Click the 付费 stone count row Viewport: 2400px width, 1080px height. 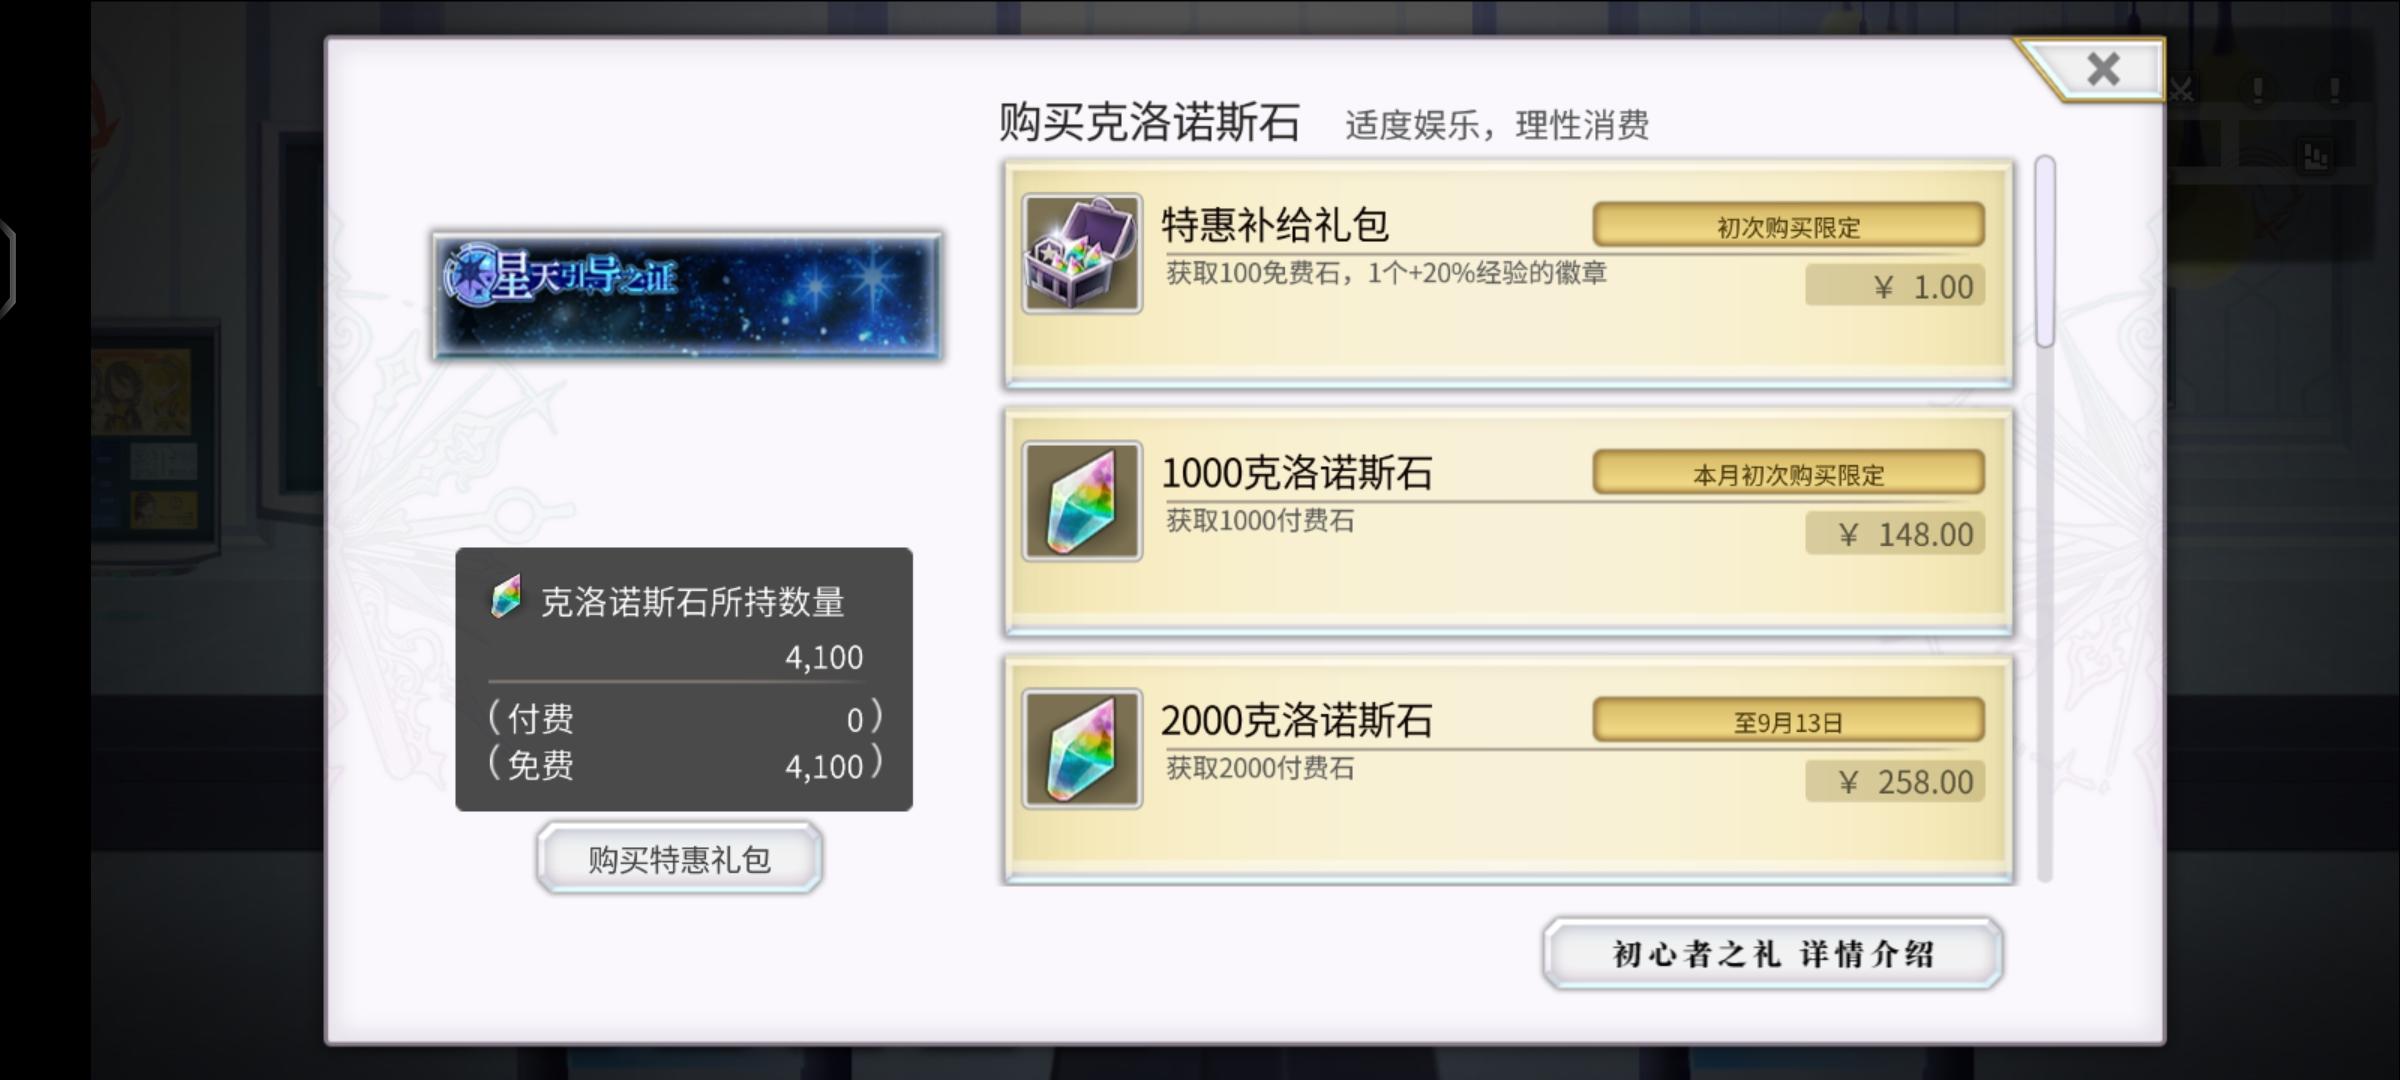tap(684, 718)
